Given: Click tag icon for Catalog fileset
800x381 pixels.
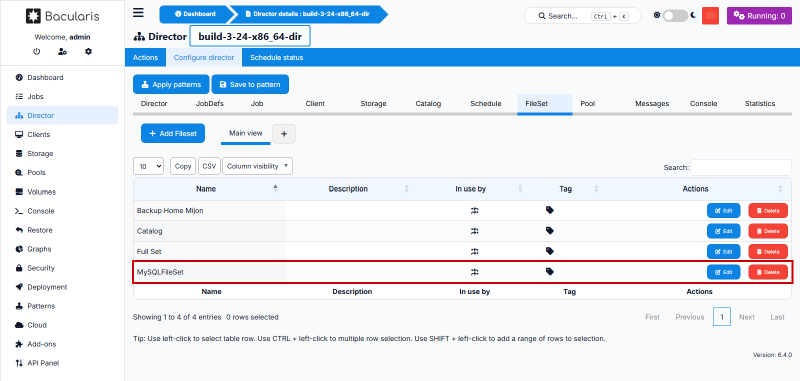Looking at the screenshot, I should (x=549, y=231).
